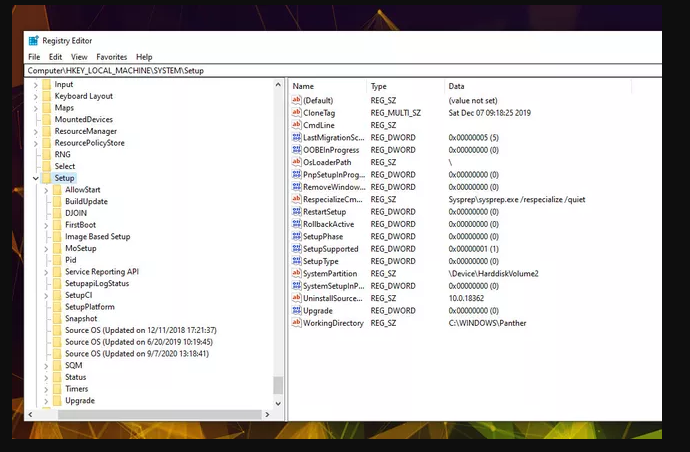The height and width of the screenshot is (452, 690).
Task: Expand the AllowStart subkey
Action: 46,190
